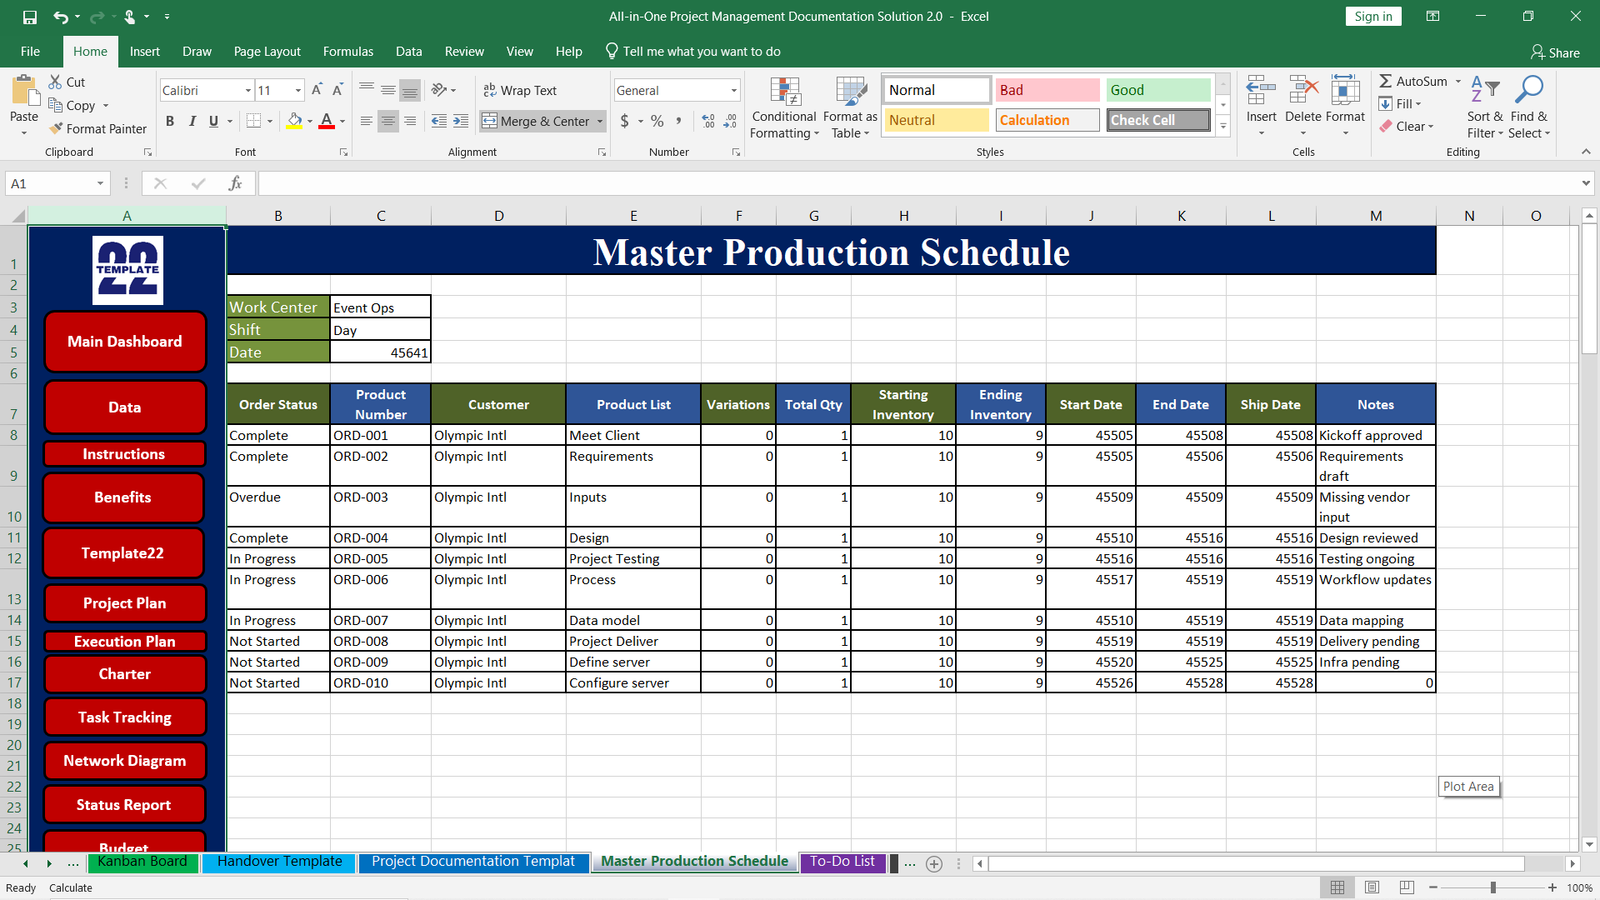The width and height of the screenshot is (1600, 900).
Task: Apply Percent Style with the percent icon
Action: (x=657, y=121)
